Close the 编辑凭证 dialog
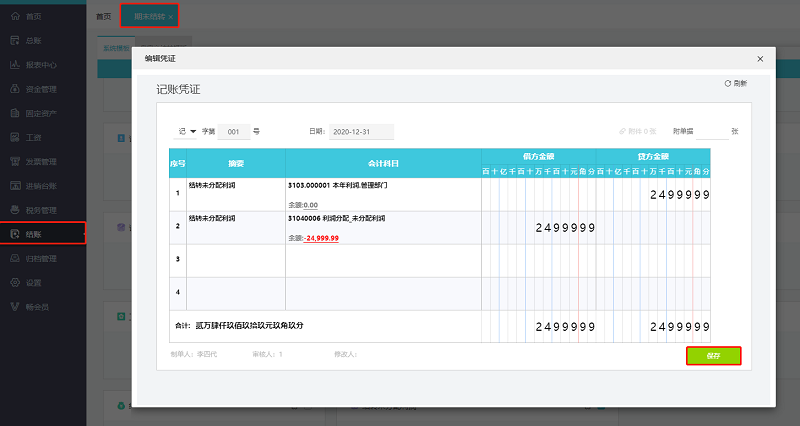This screenshot has width=800, height=426. click(760, 59)
